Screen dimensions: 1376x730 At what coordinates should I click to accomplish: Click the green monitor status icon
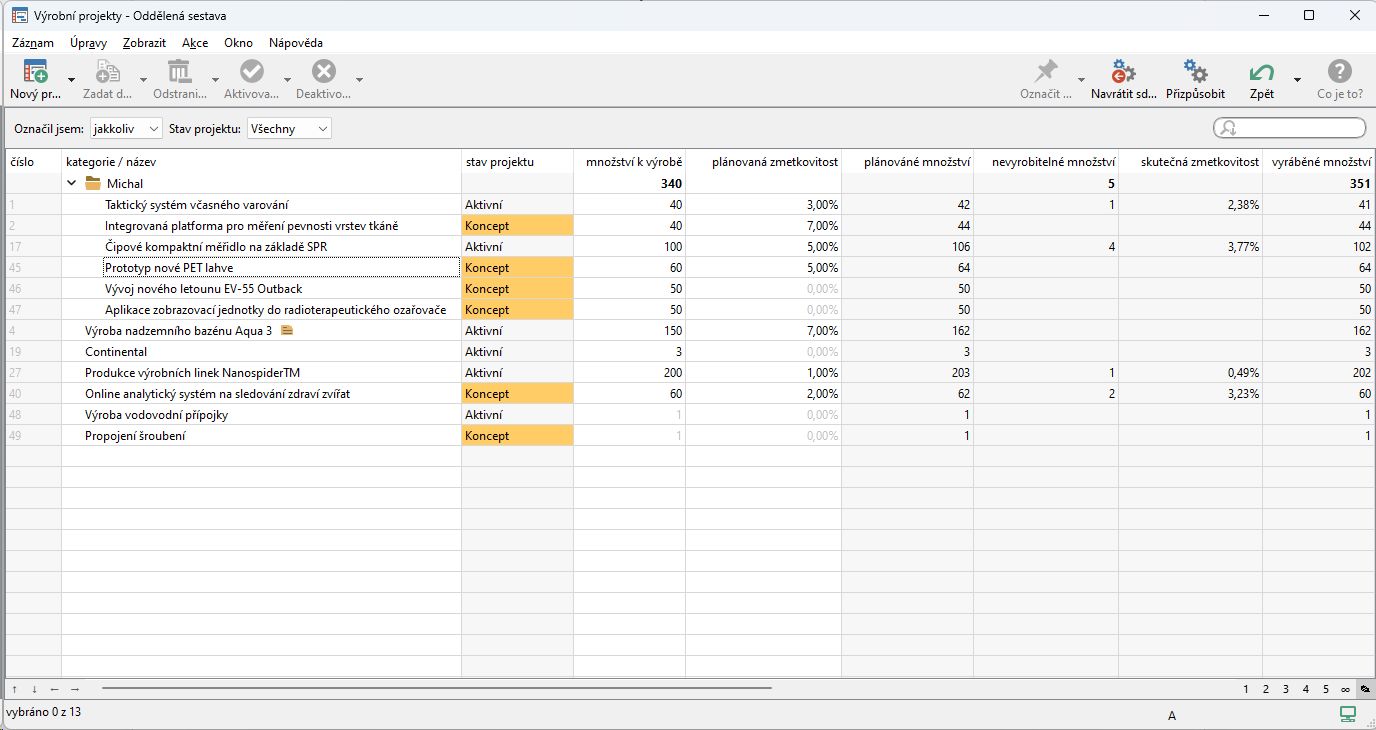[1348, 713]
